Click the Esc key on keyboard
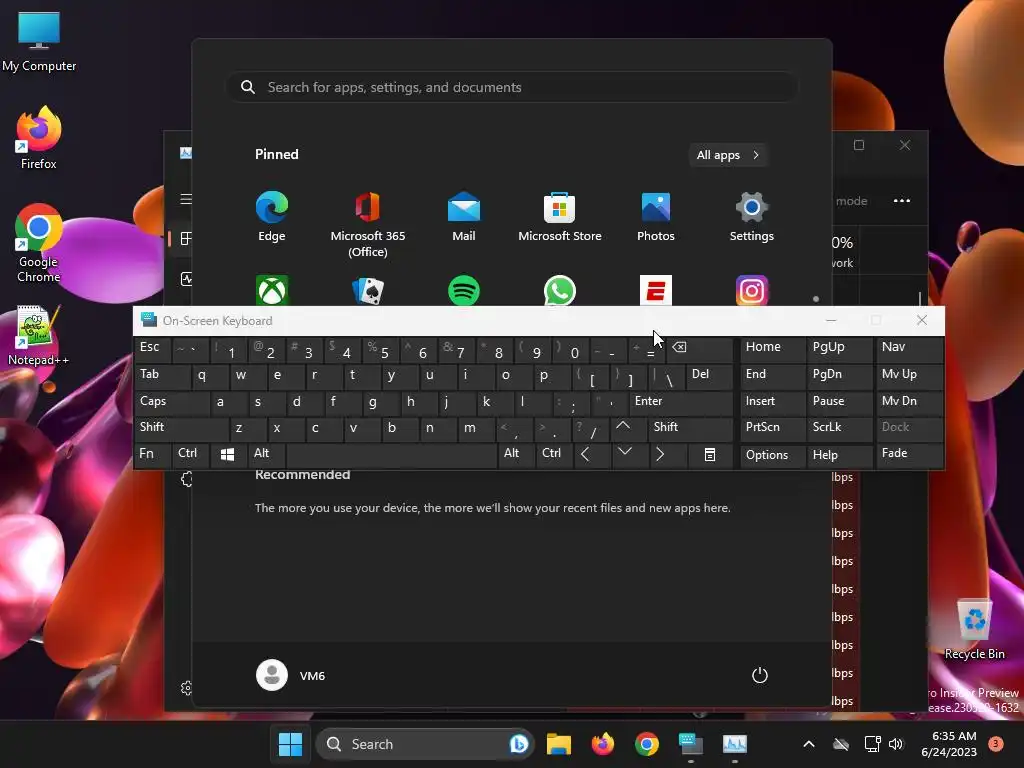 point(153,349)
